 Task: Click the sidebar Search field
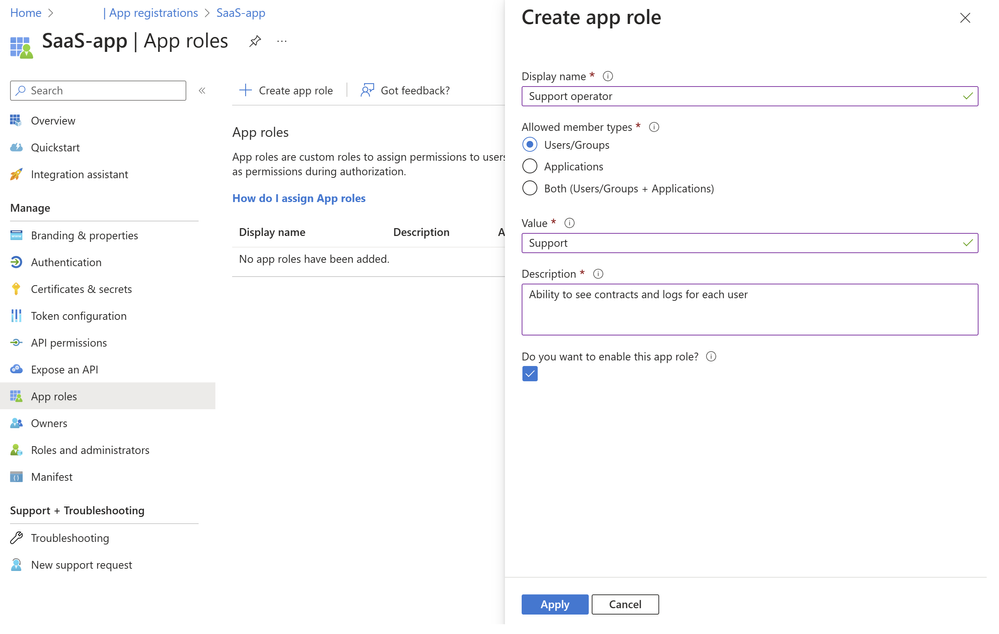(x=98, y=90)
